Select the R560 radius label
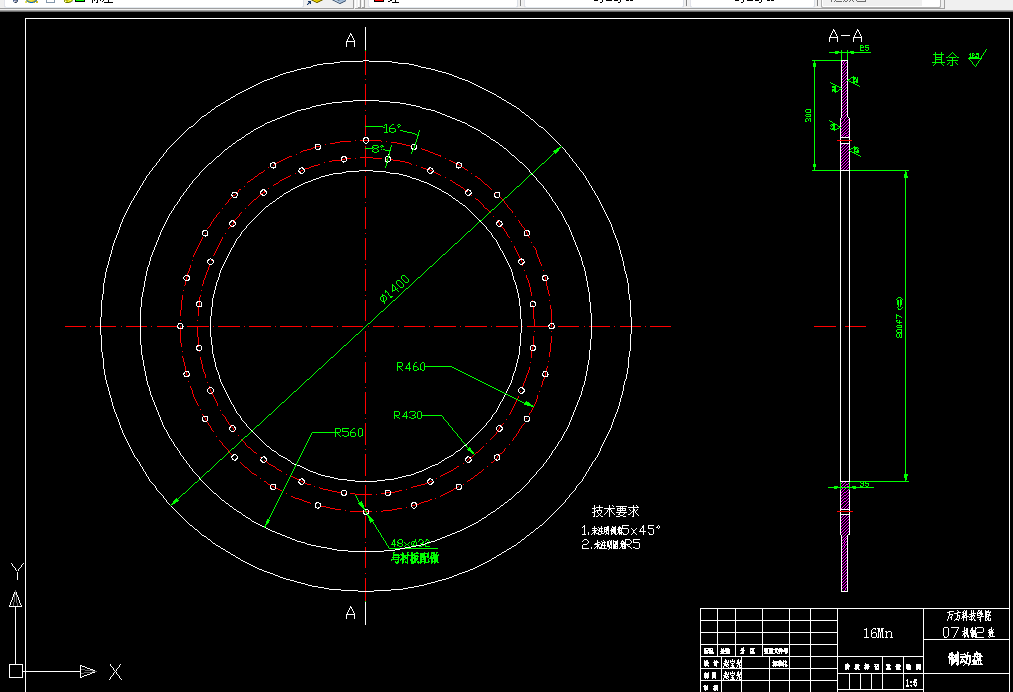The width and height of the screenshot is (1013, 692). (349, 432)
